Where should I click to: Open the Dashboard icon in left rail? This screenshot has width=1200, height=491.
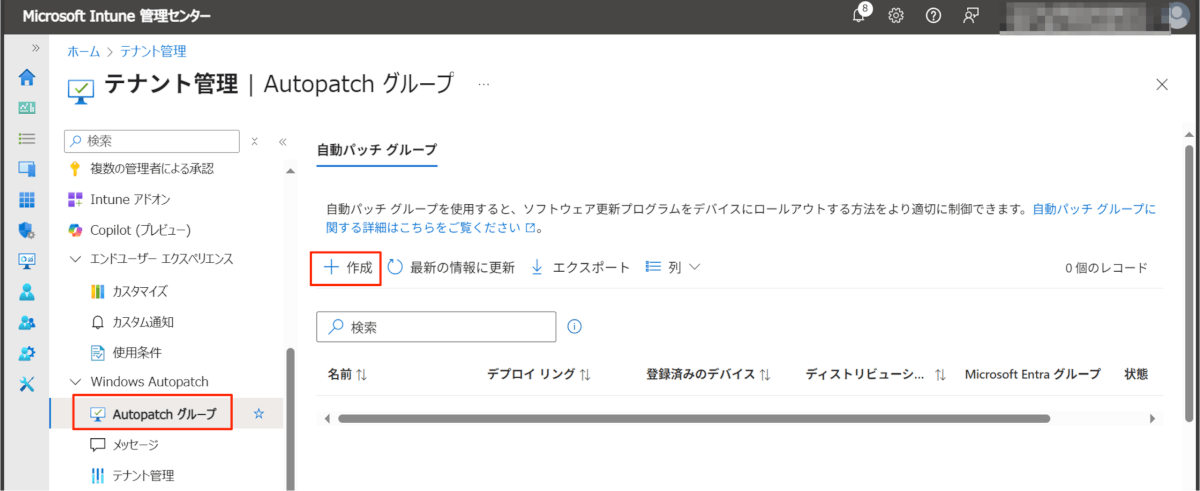pos(27,108)
